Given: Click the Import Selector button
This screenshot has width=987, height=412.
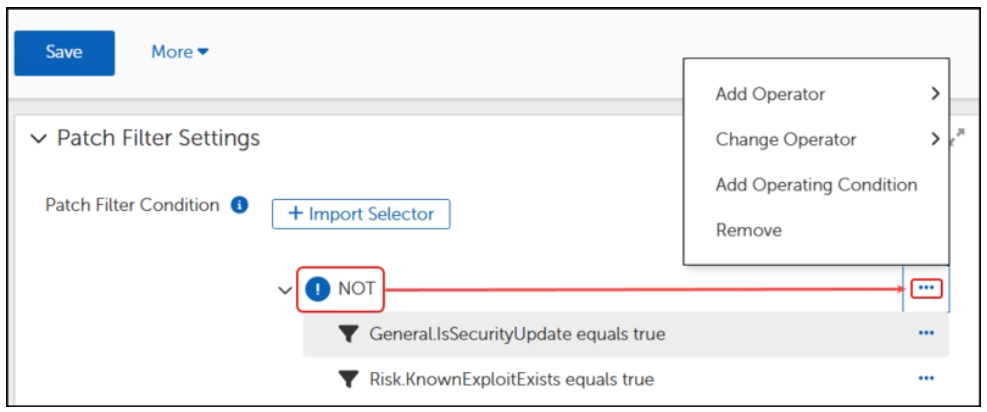Looking at the screenshot, I should [361, 213].
